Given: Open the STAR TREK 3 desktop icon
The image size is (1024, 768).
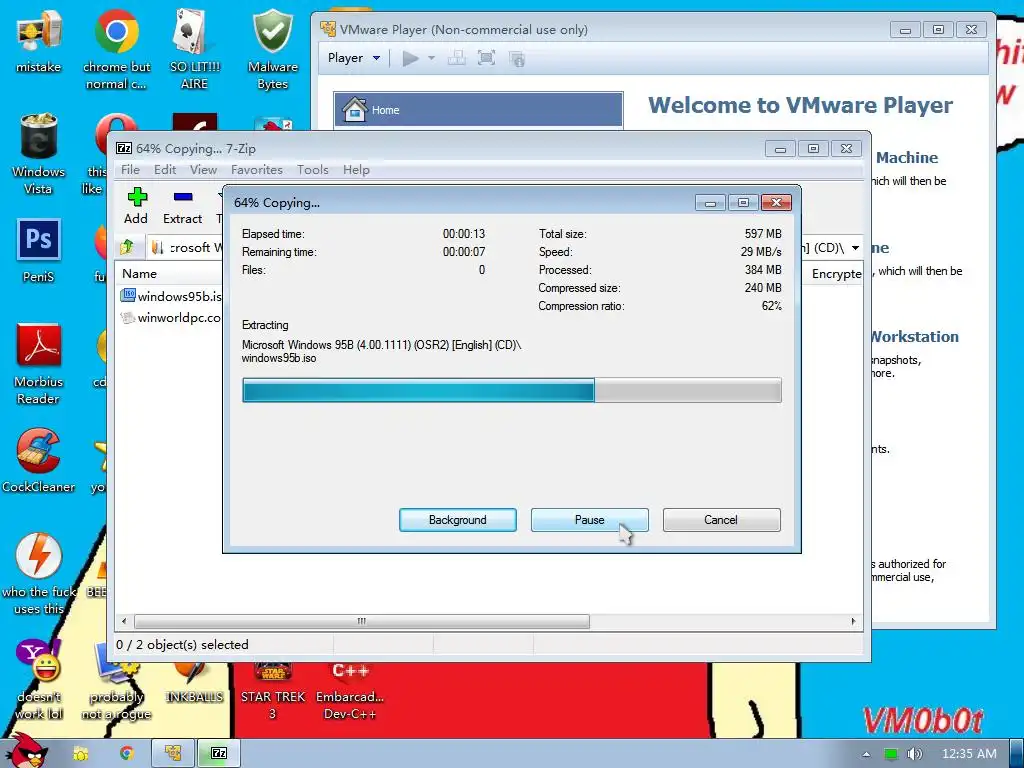Looking at the screenshot, I should pyautogui.click(x=273, y=691).
